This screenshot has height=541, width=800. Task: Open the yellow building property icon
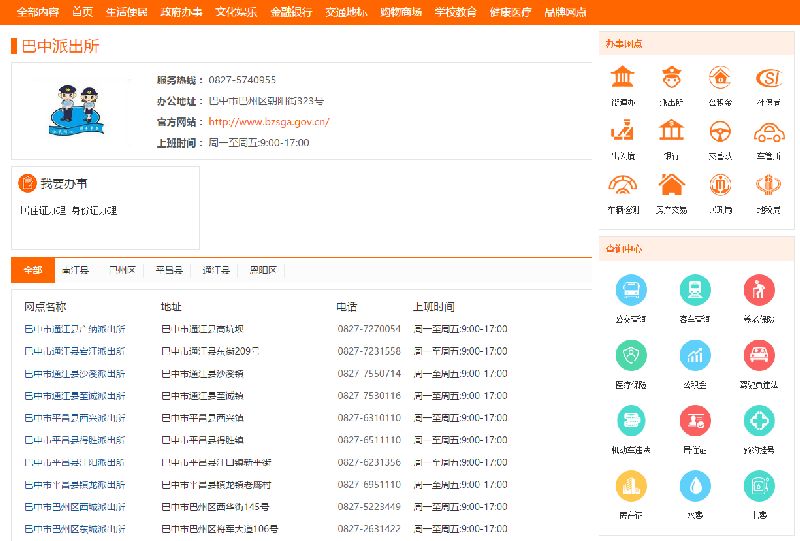click(x=631, y=485)
